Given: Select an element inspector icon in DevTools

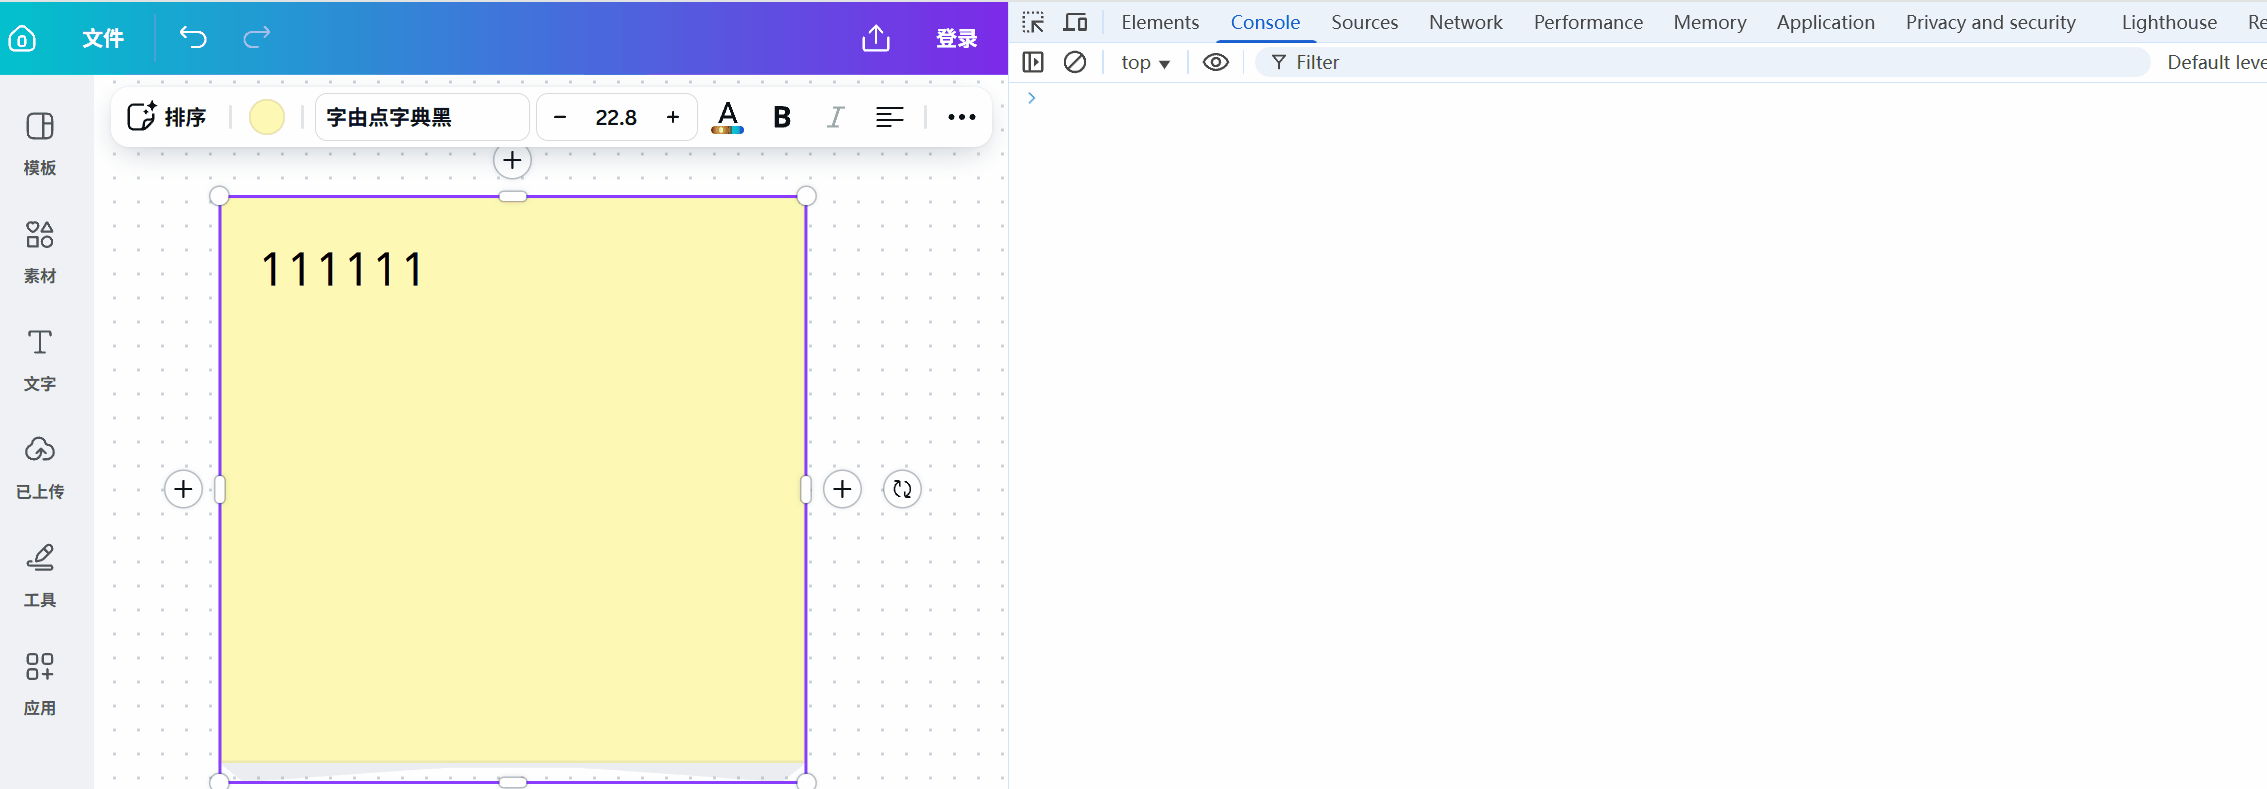Looking at the screenshot, I should pos(1033,22).
